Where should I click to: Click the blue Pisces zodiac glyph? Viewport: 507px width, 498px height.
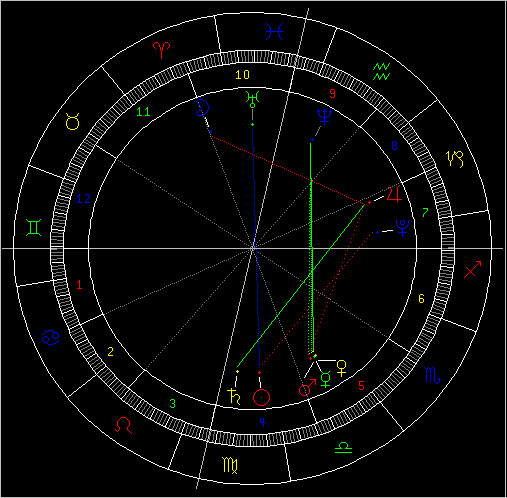[x=275, y=32]
